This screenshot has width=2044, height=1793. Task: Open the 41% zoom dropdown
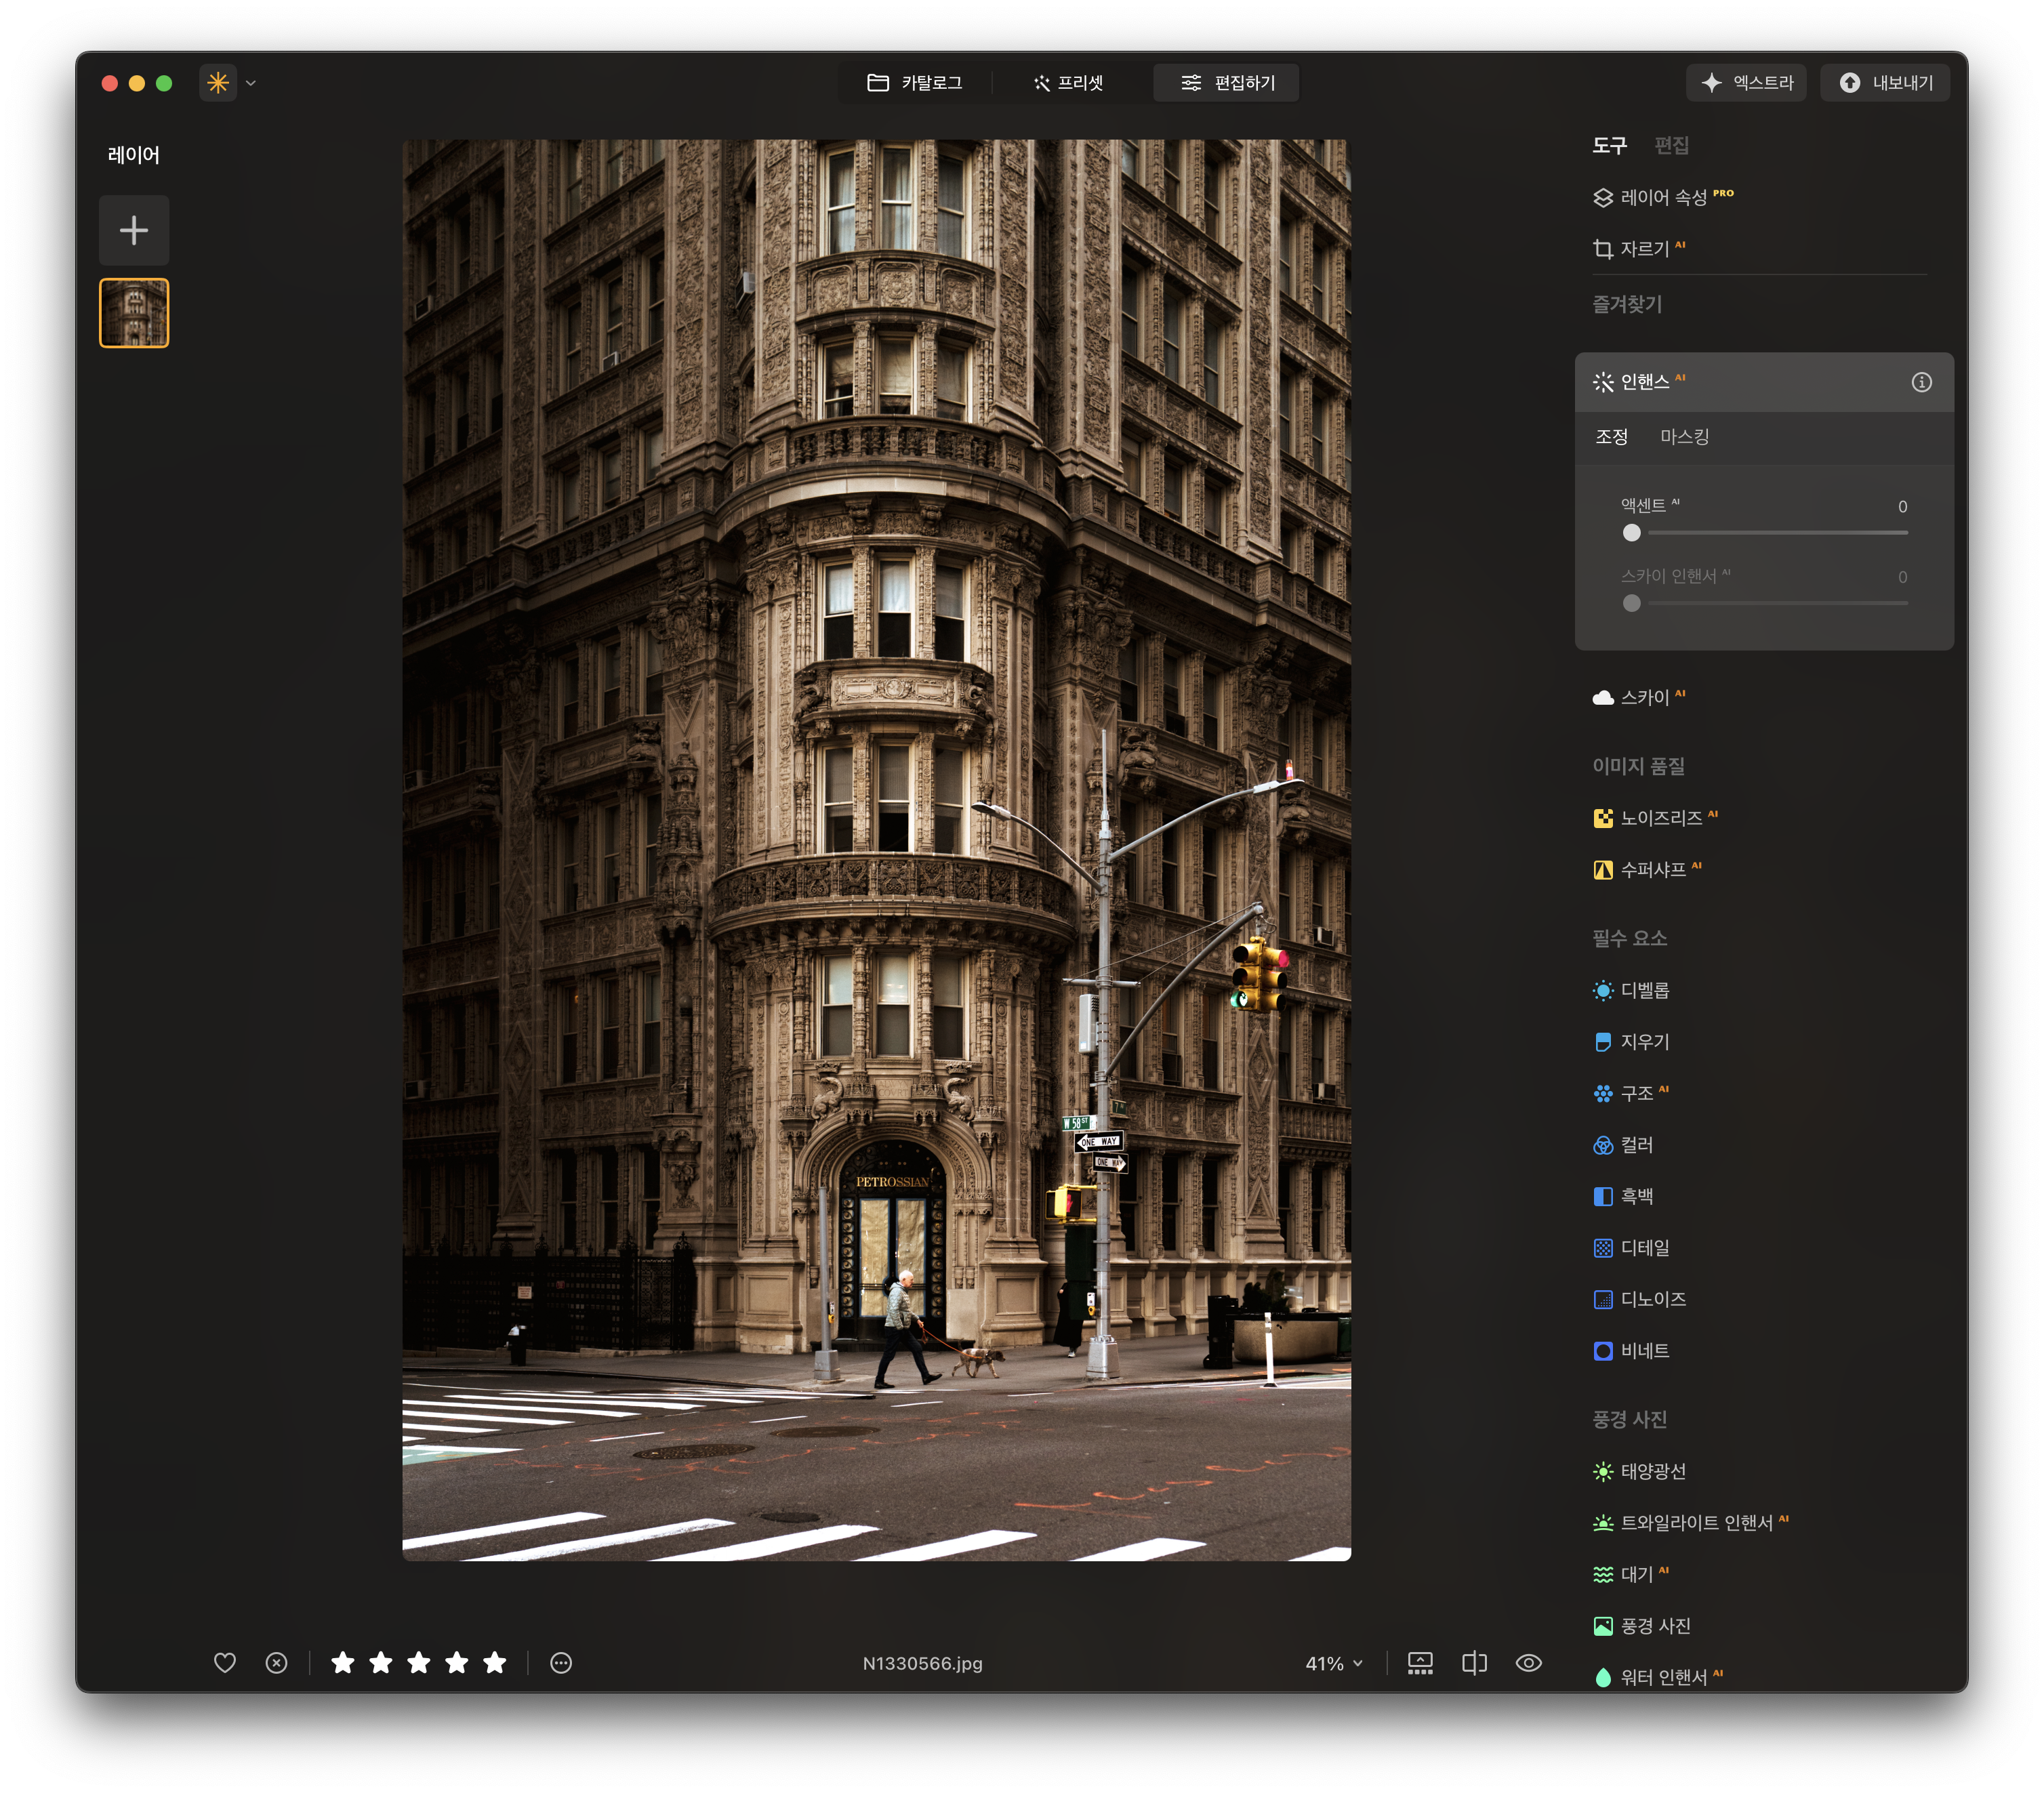pos(1334,1663)
